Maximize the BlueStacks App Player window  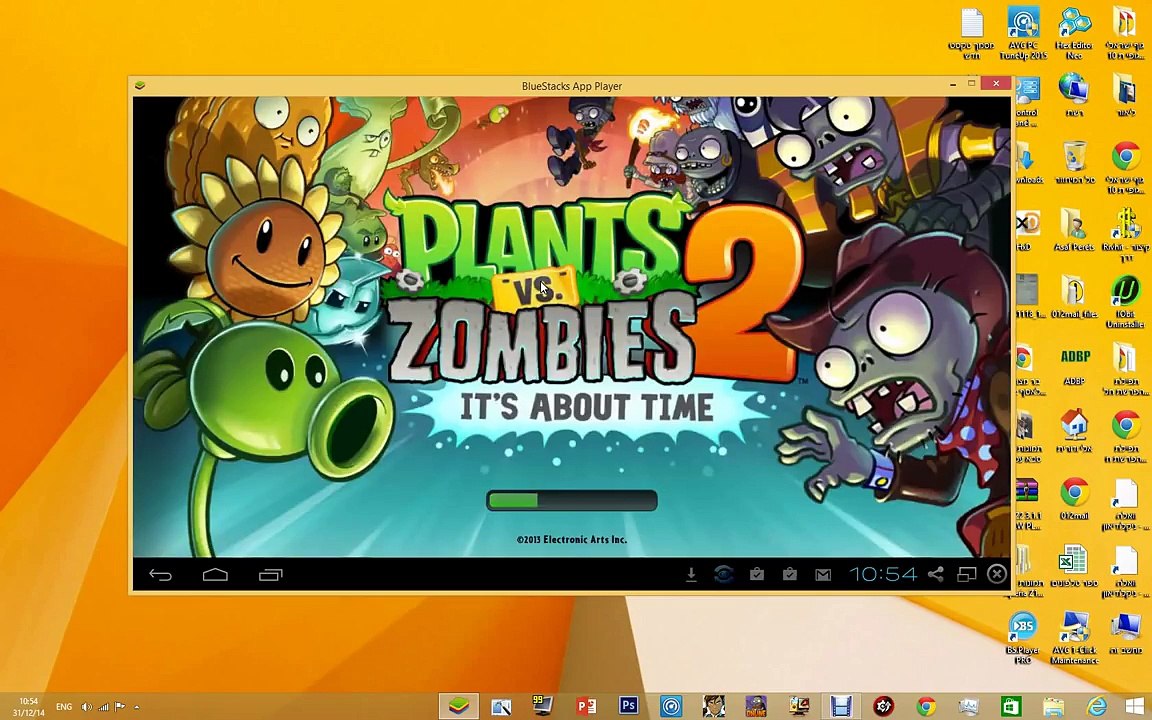(x=971, y=84)
